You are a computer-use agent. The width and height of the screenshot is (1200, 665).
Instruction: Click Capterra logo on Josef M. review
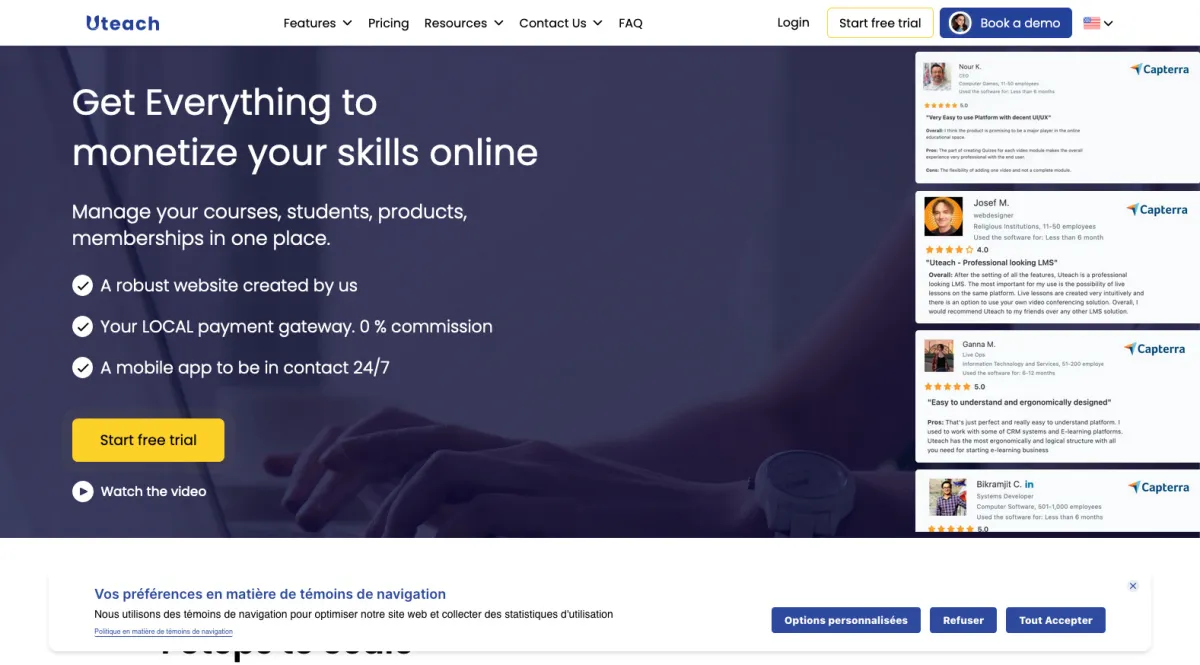(x=1156, y=210)
